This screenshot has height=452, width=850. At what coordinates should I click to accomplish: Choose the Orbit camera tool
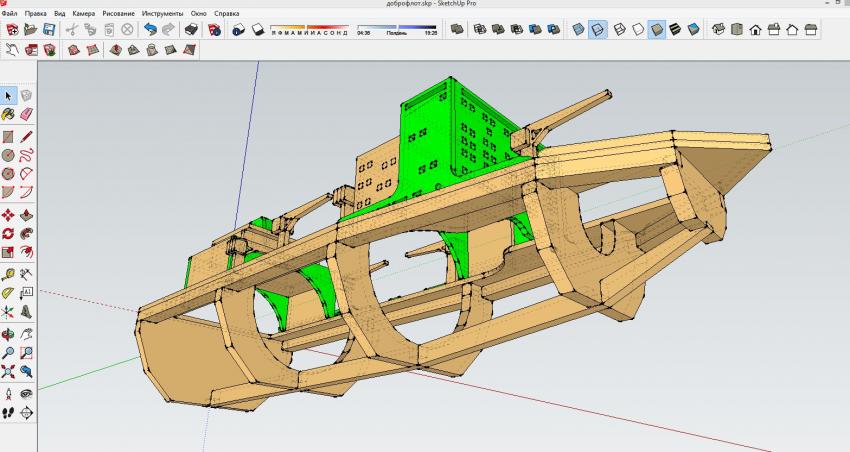point(8,333)
